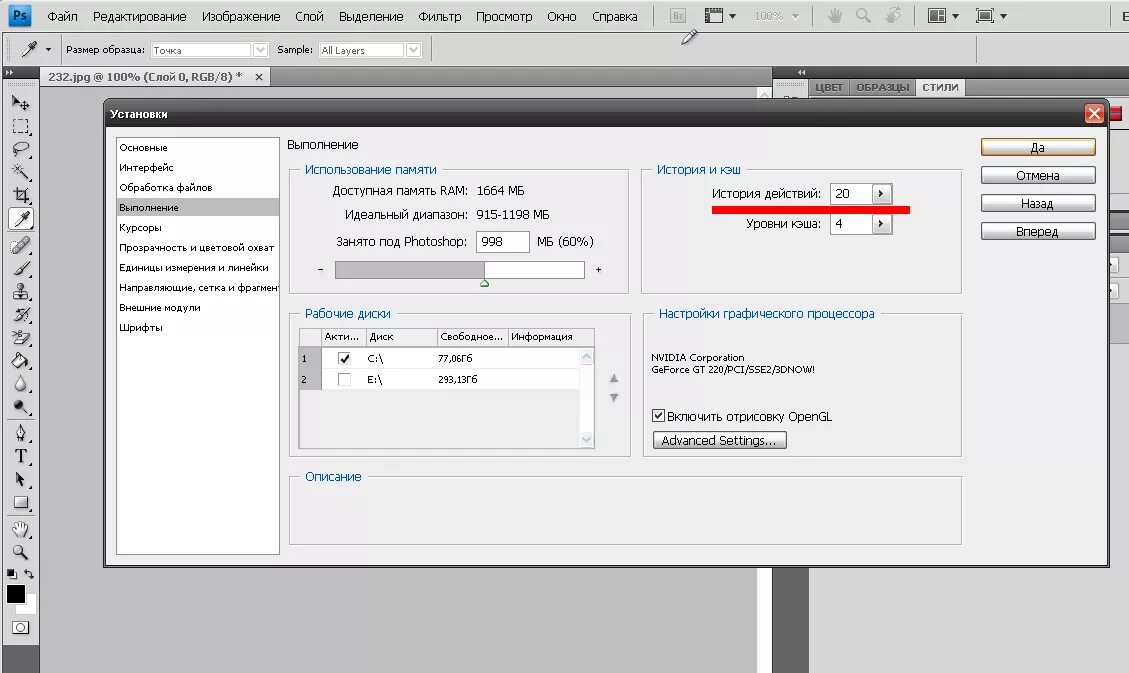Viewport: 1129px width, 673px height.
Task: Swap foreground and background colors
Action: pyautogui.click(x=29, y=574)
